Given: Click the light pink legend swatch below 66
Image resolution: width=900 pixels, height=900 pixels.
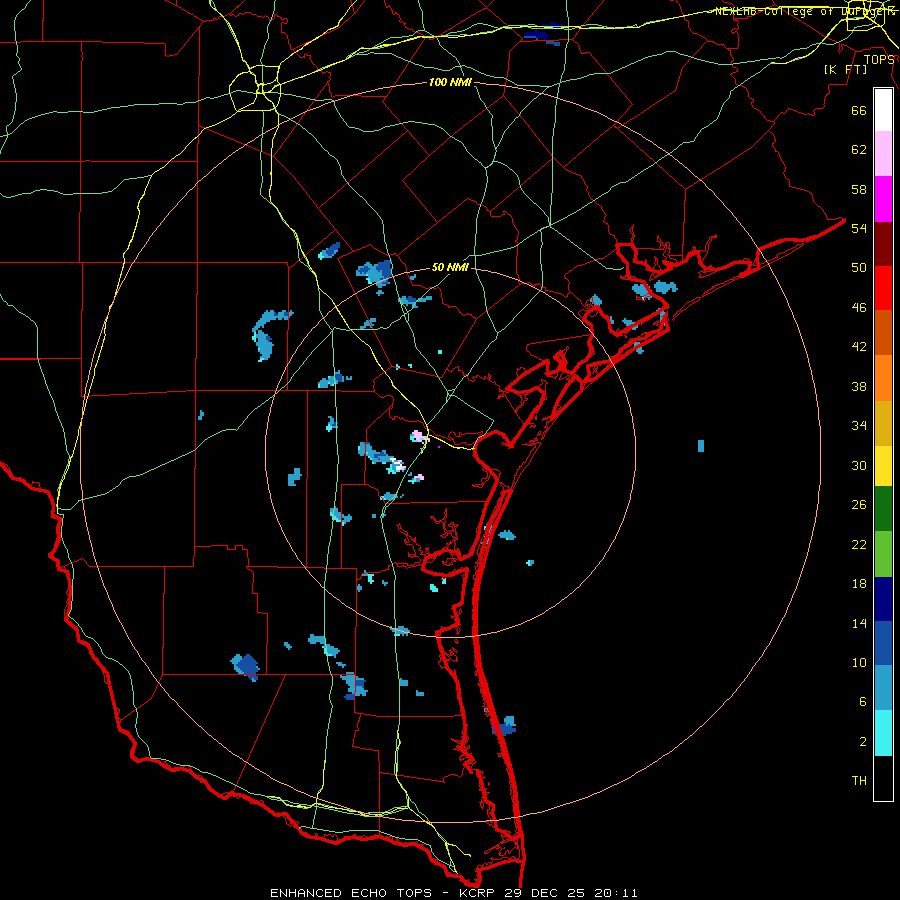Looking at the screenshot, I should click(x=883, y=153).
